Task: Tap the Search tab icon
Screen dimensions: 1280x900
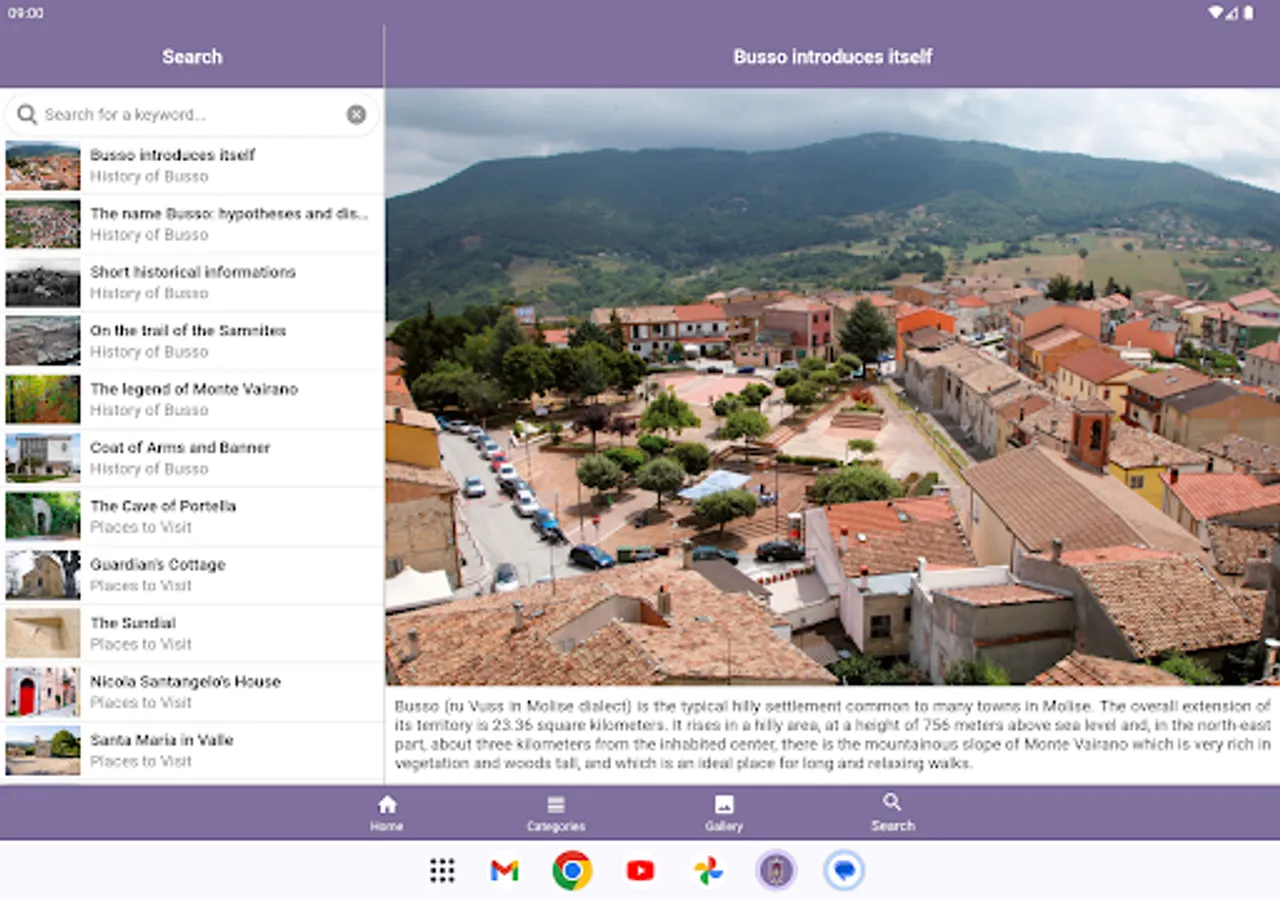Action: click(x=892, y=803)
